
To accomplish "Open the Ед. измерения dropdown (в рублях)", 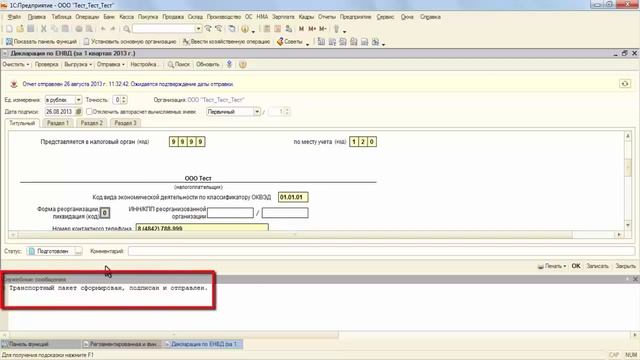I will click(x=78, y=100).
